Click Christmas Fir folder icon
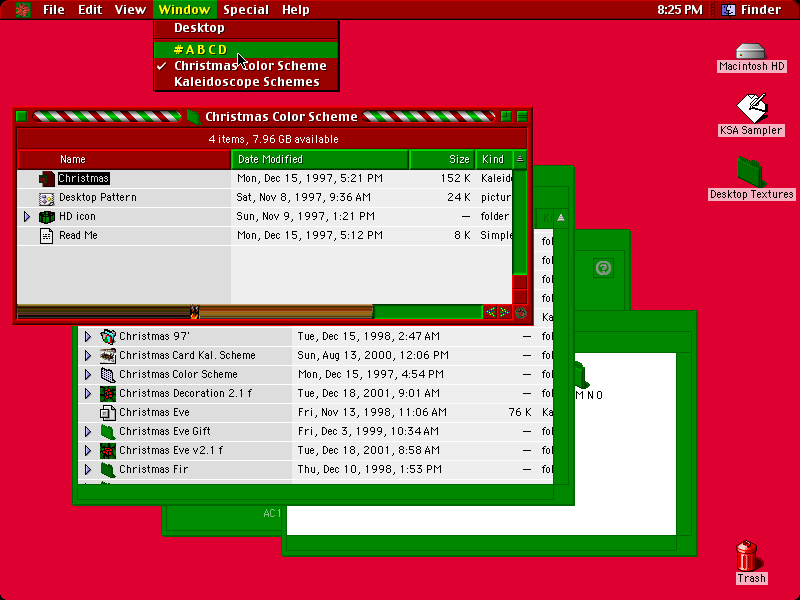The image size is (800, 600). [x=108, y=469]
